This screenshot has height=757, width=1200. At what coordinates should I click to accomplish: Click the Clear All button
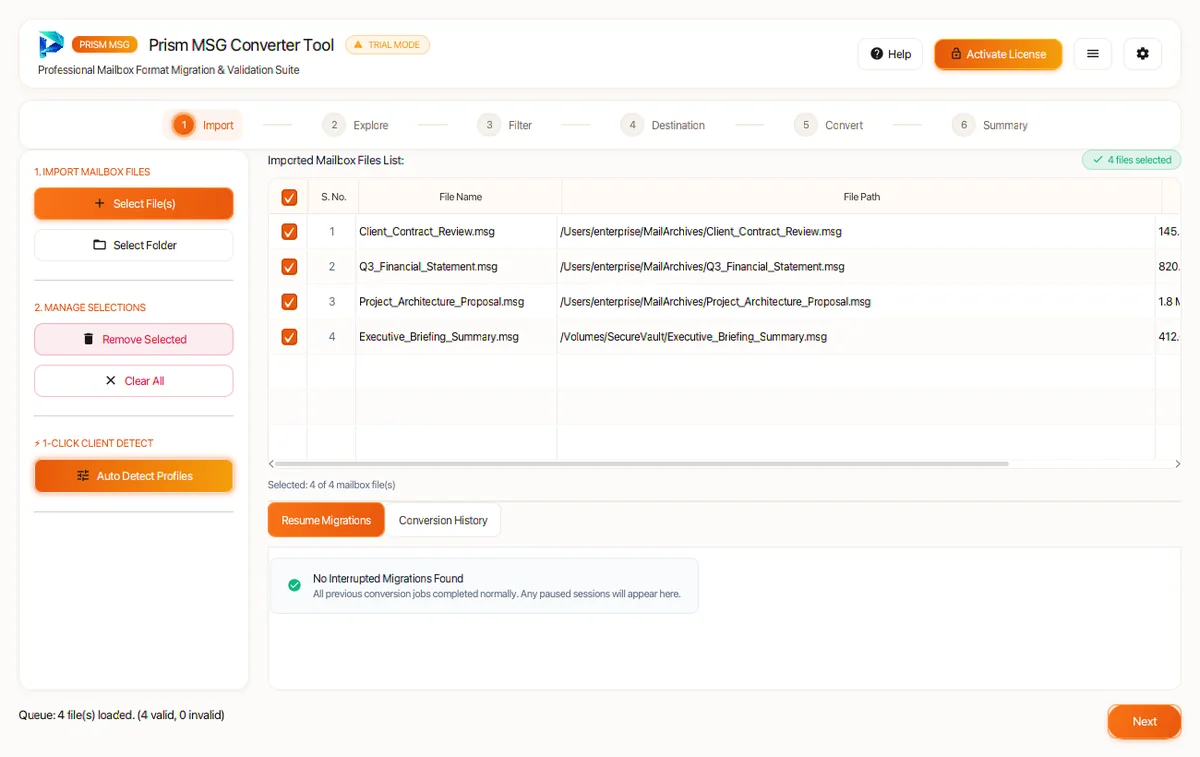(x=134, y=381)
